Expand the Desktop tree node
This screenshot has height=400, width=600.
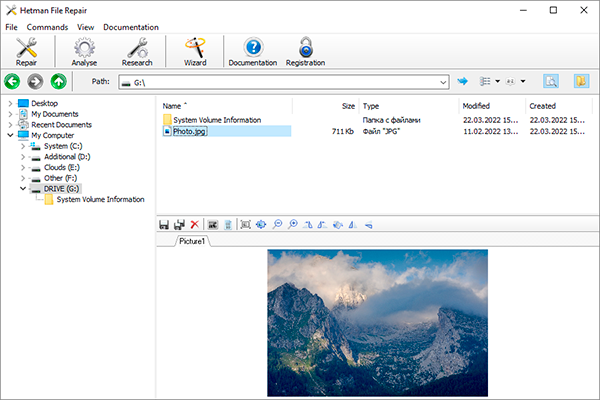point(10,103)
